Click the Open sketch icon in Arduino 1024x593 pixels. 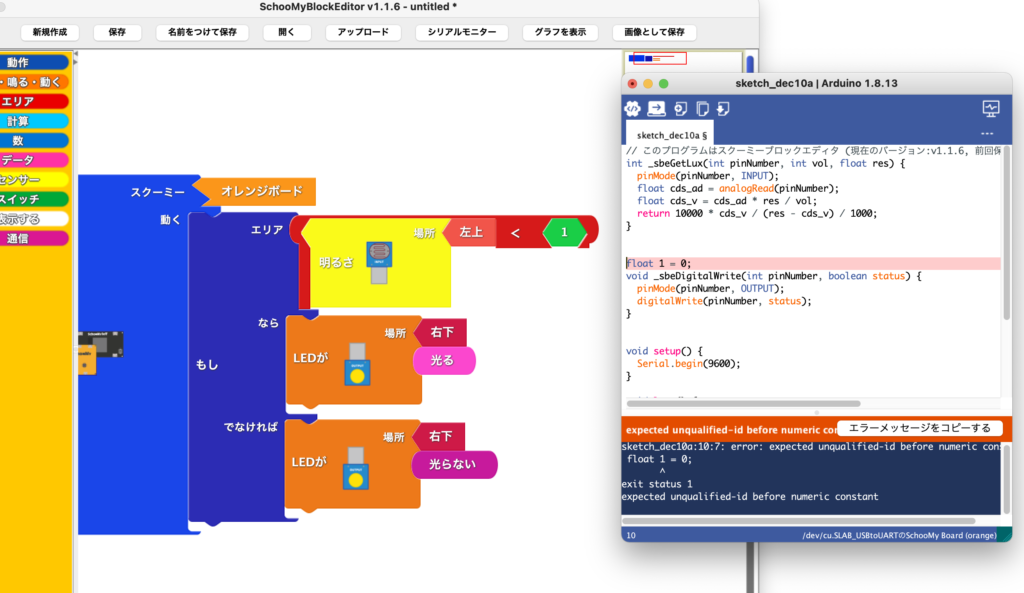coord(702,109)
